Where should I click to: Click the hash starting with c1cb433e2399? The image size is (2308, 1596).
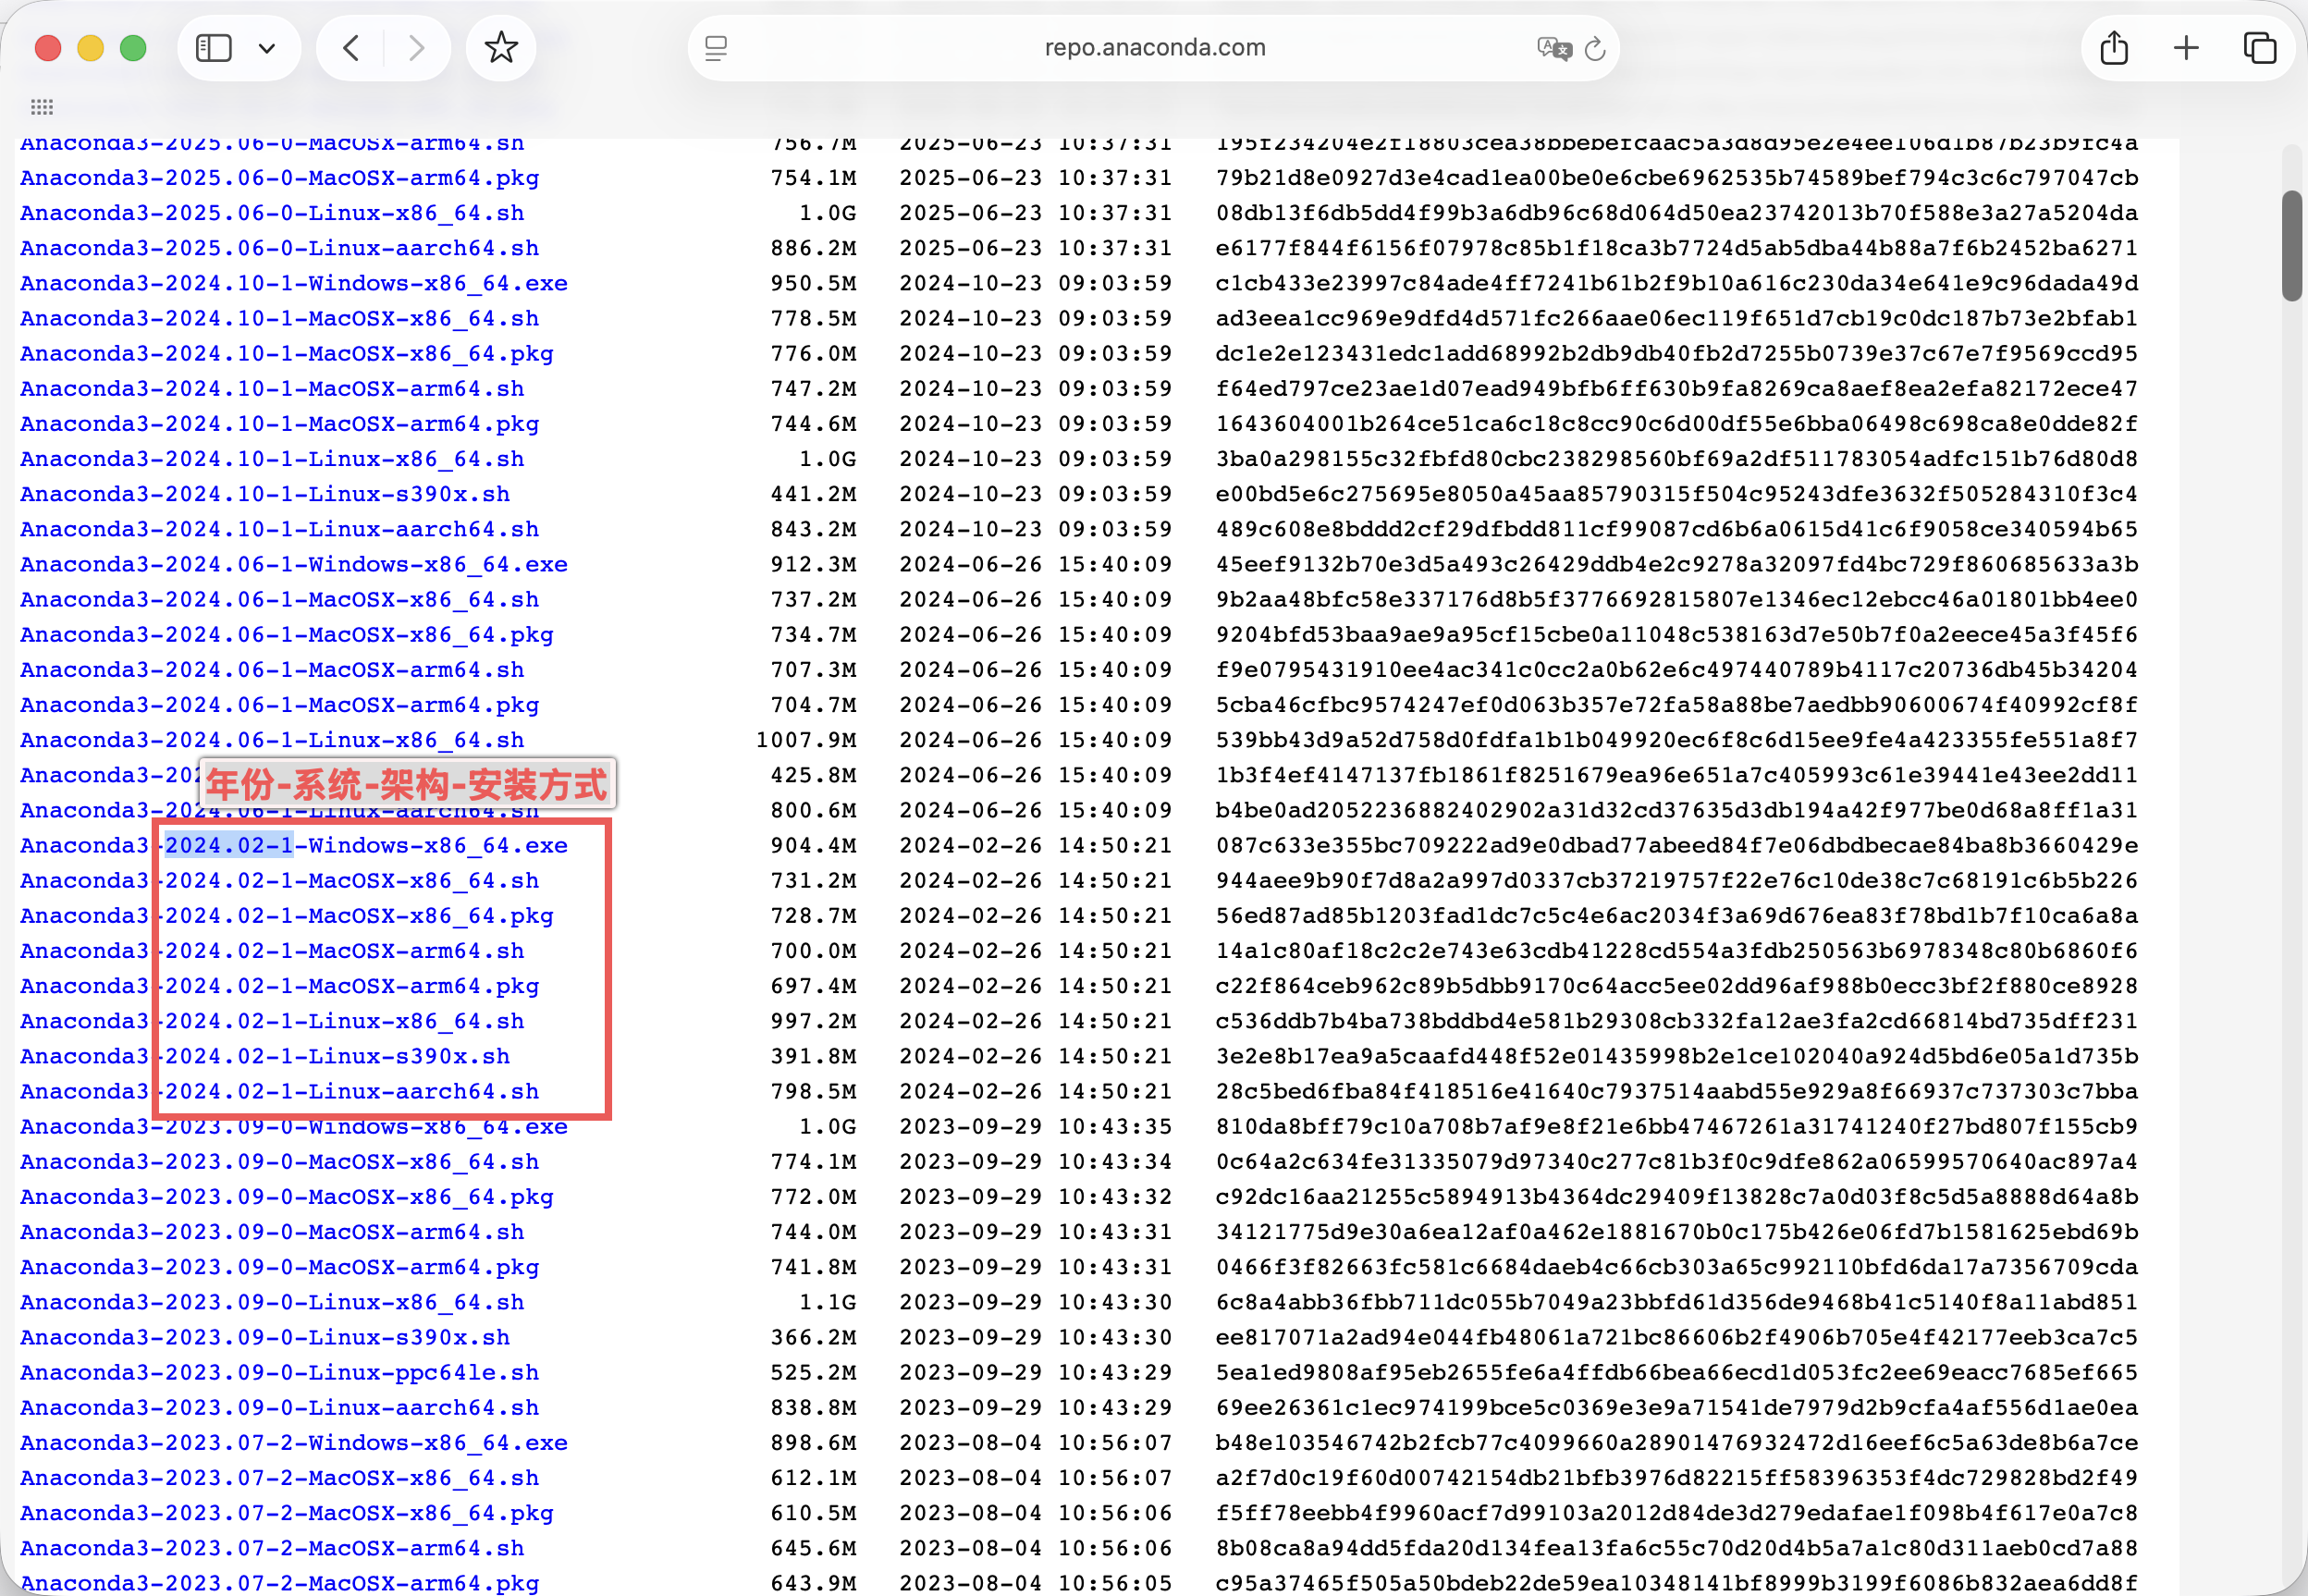click(x=1677, y=283)
